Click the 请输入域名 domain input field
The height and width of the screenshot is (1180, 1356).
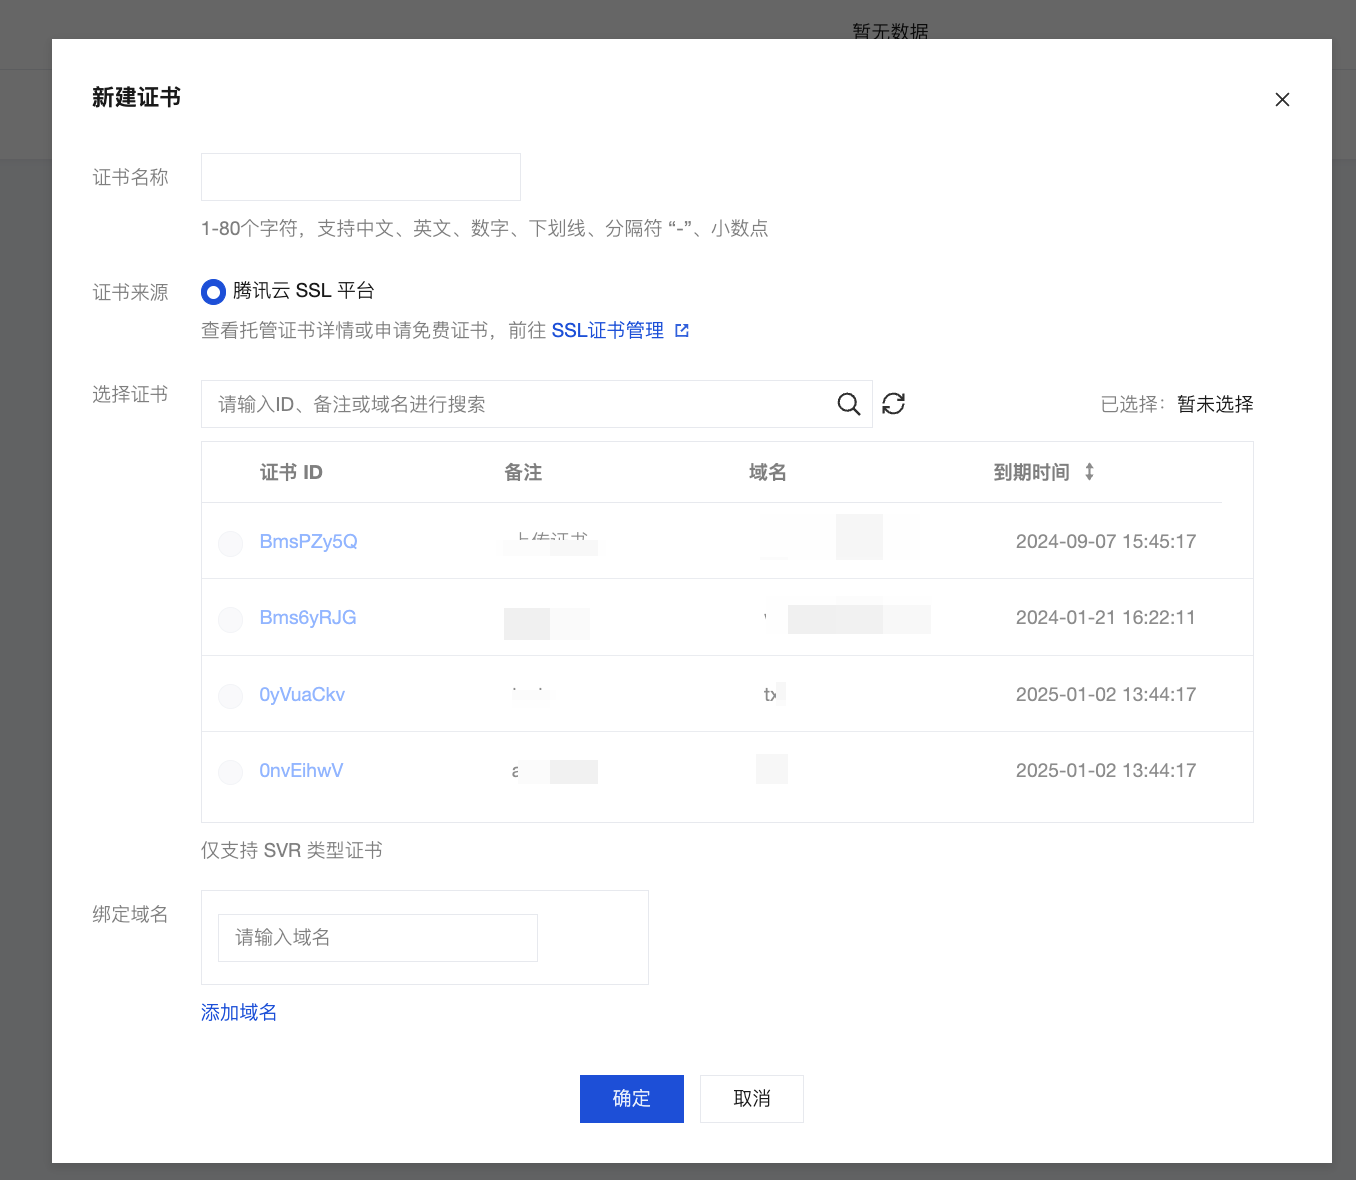pos(377,938)
